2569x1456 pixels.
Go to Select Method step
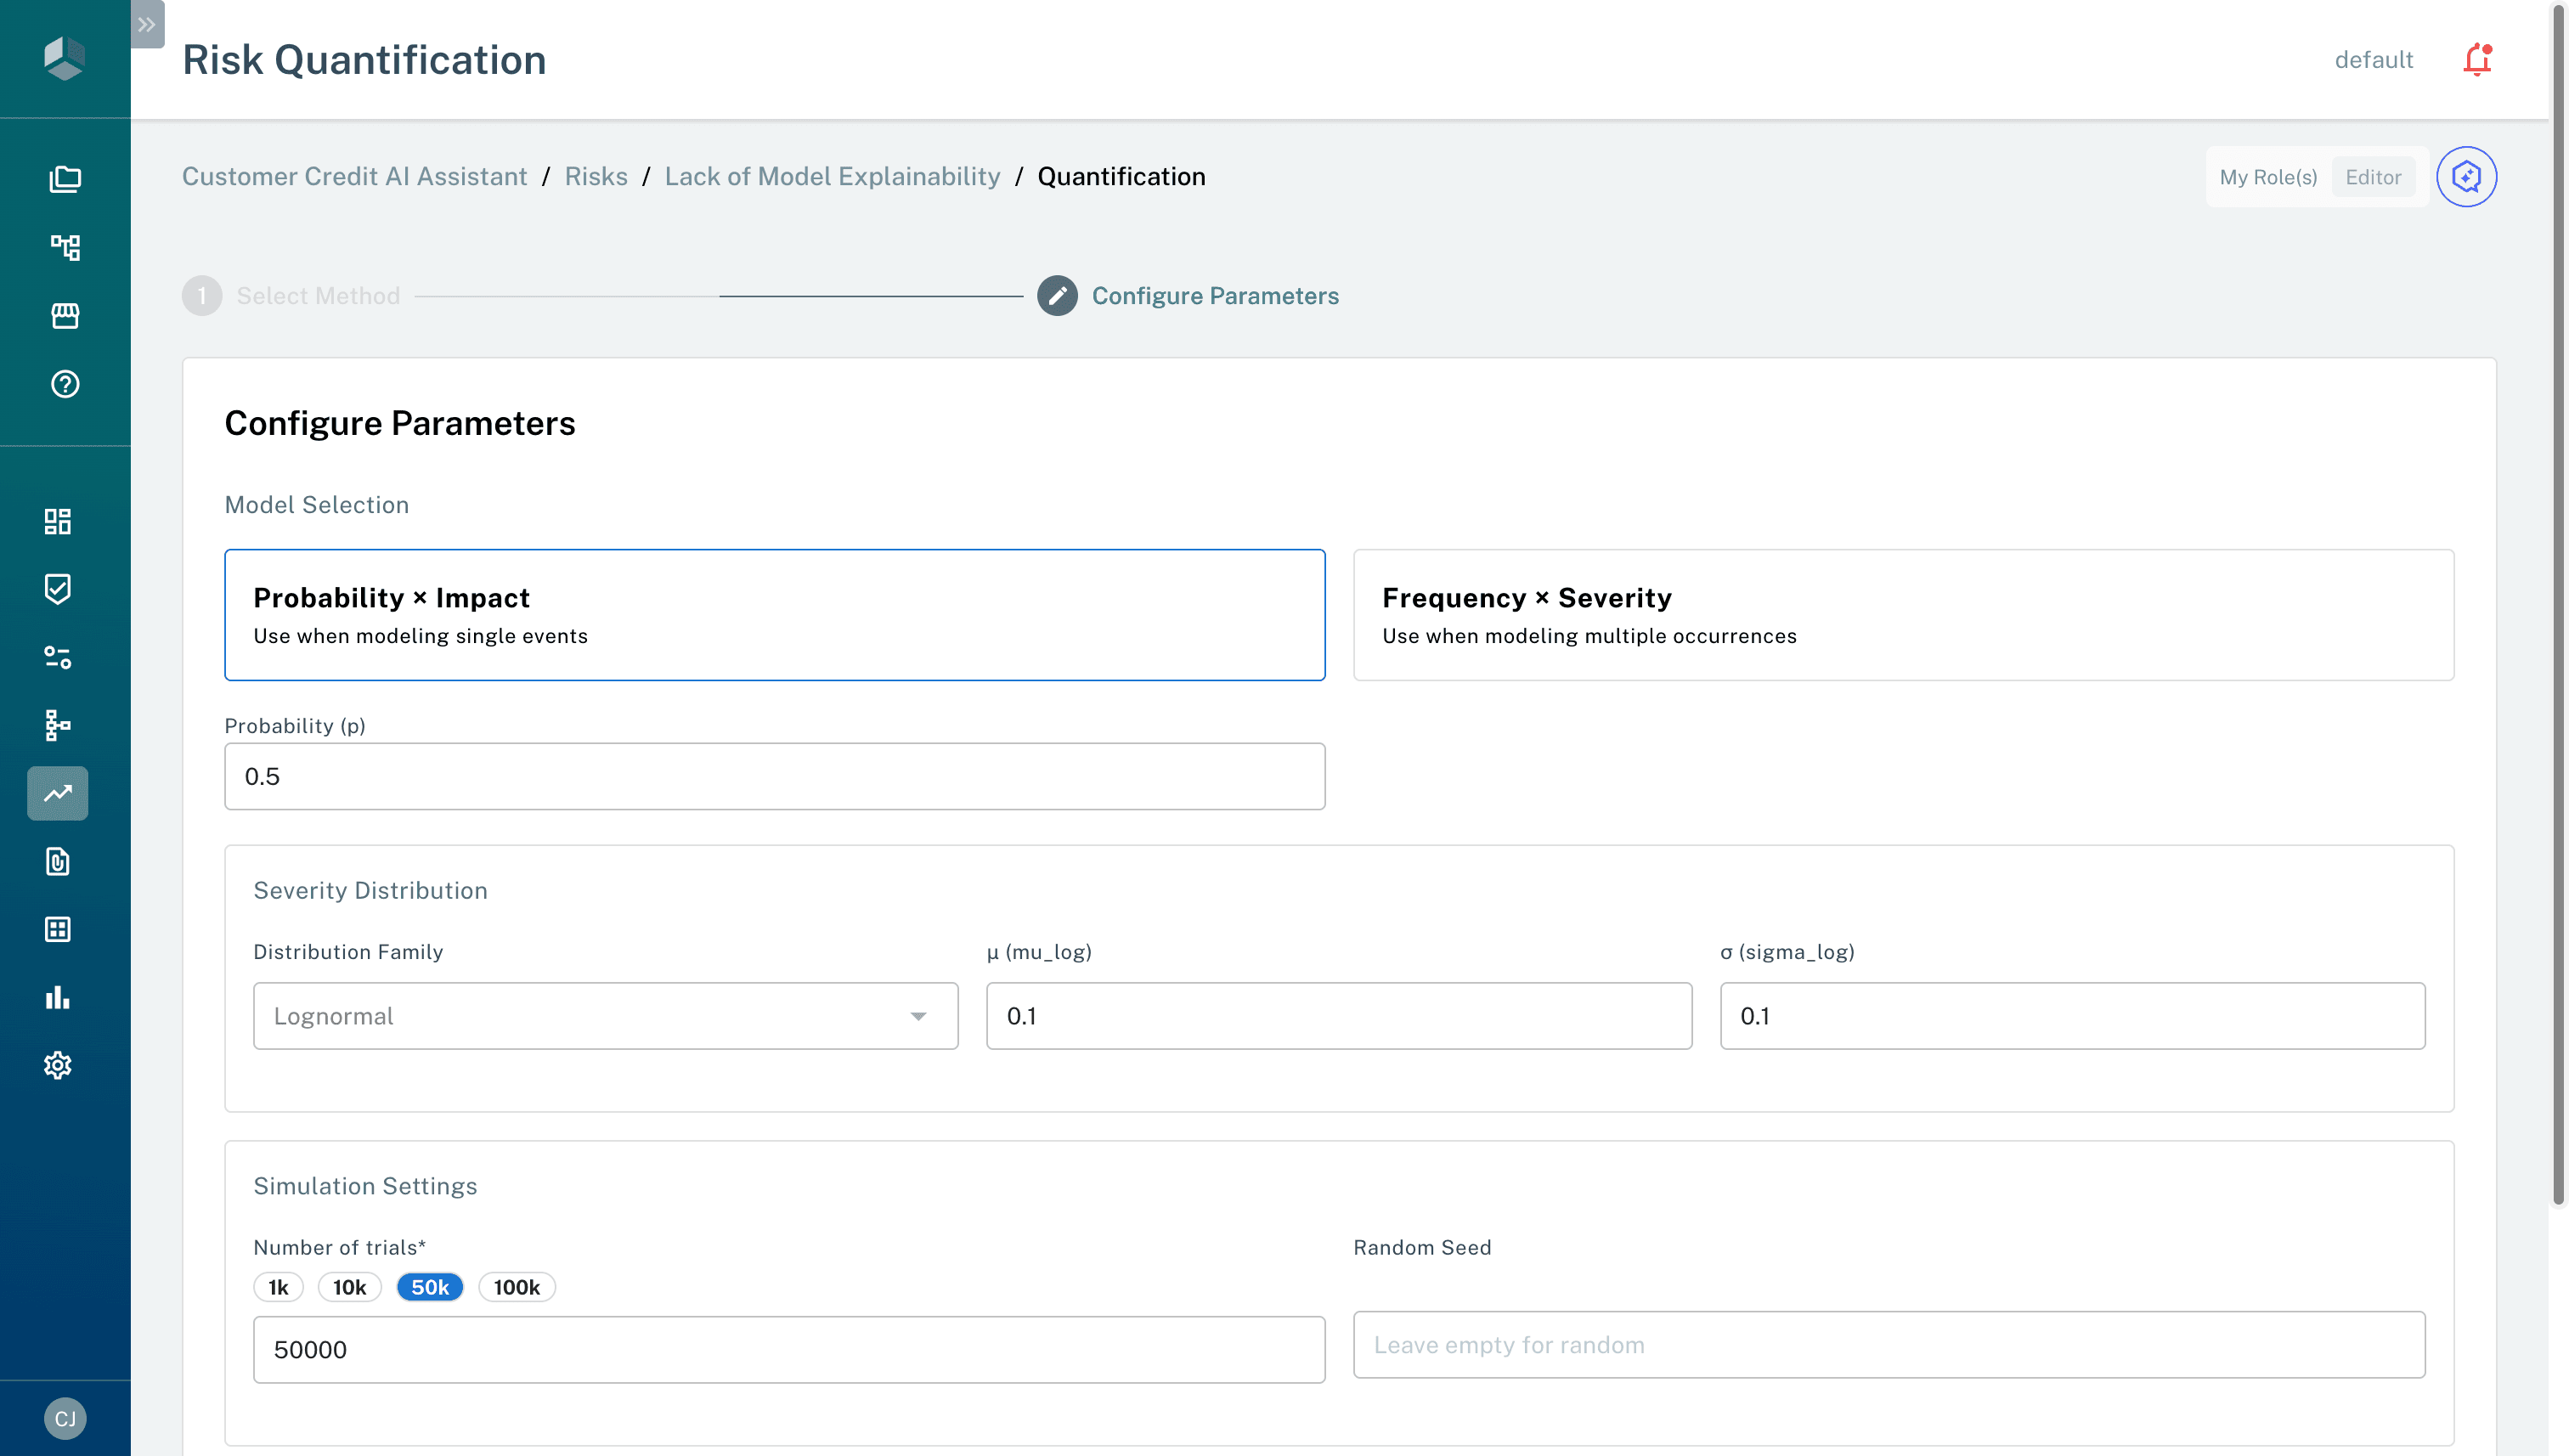coord(317,296)
